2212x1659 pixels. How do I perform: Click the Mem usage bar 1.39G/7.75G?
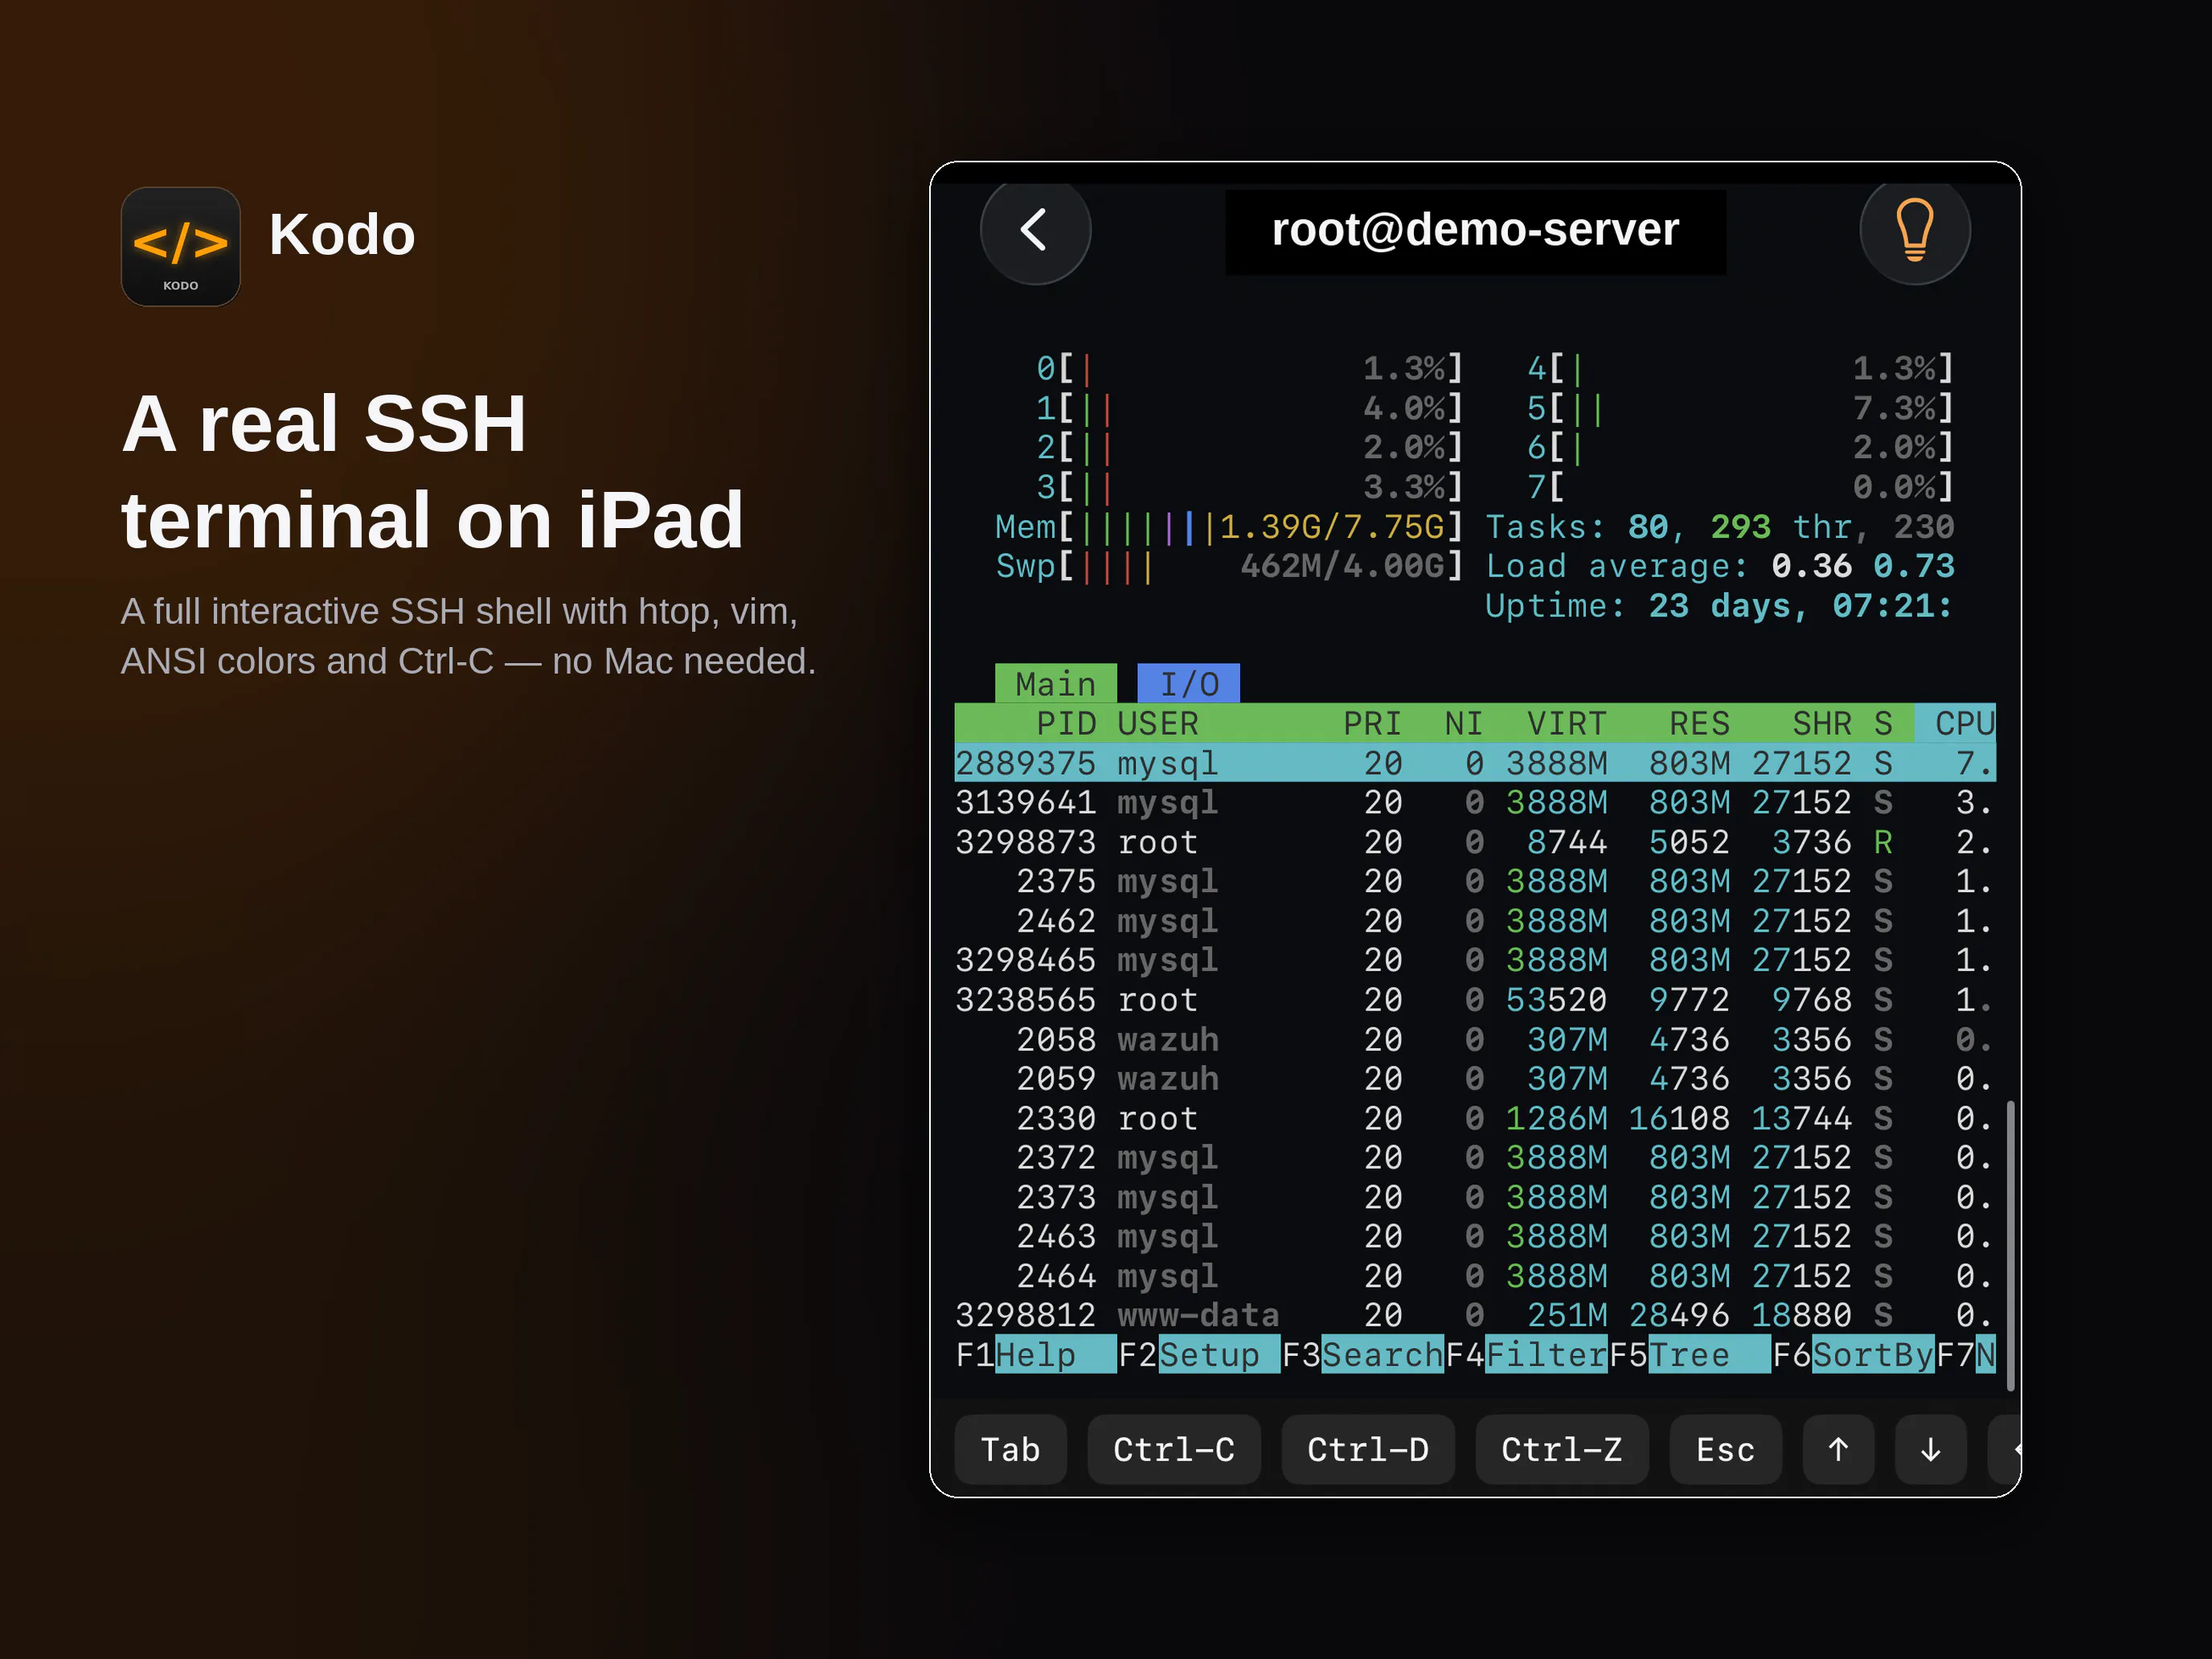[1229, 527]
